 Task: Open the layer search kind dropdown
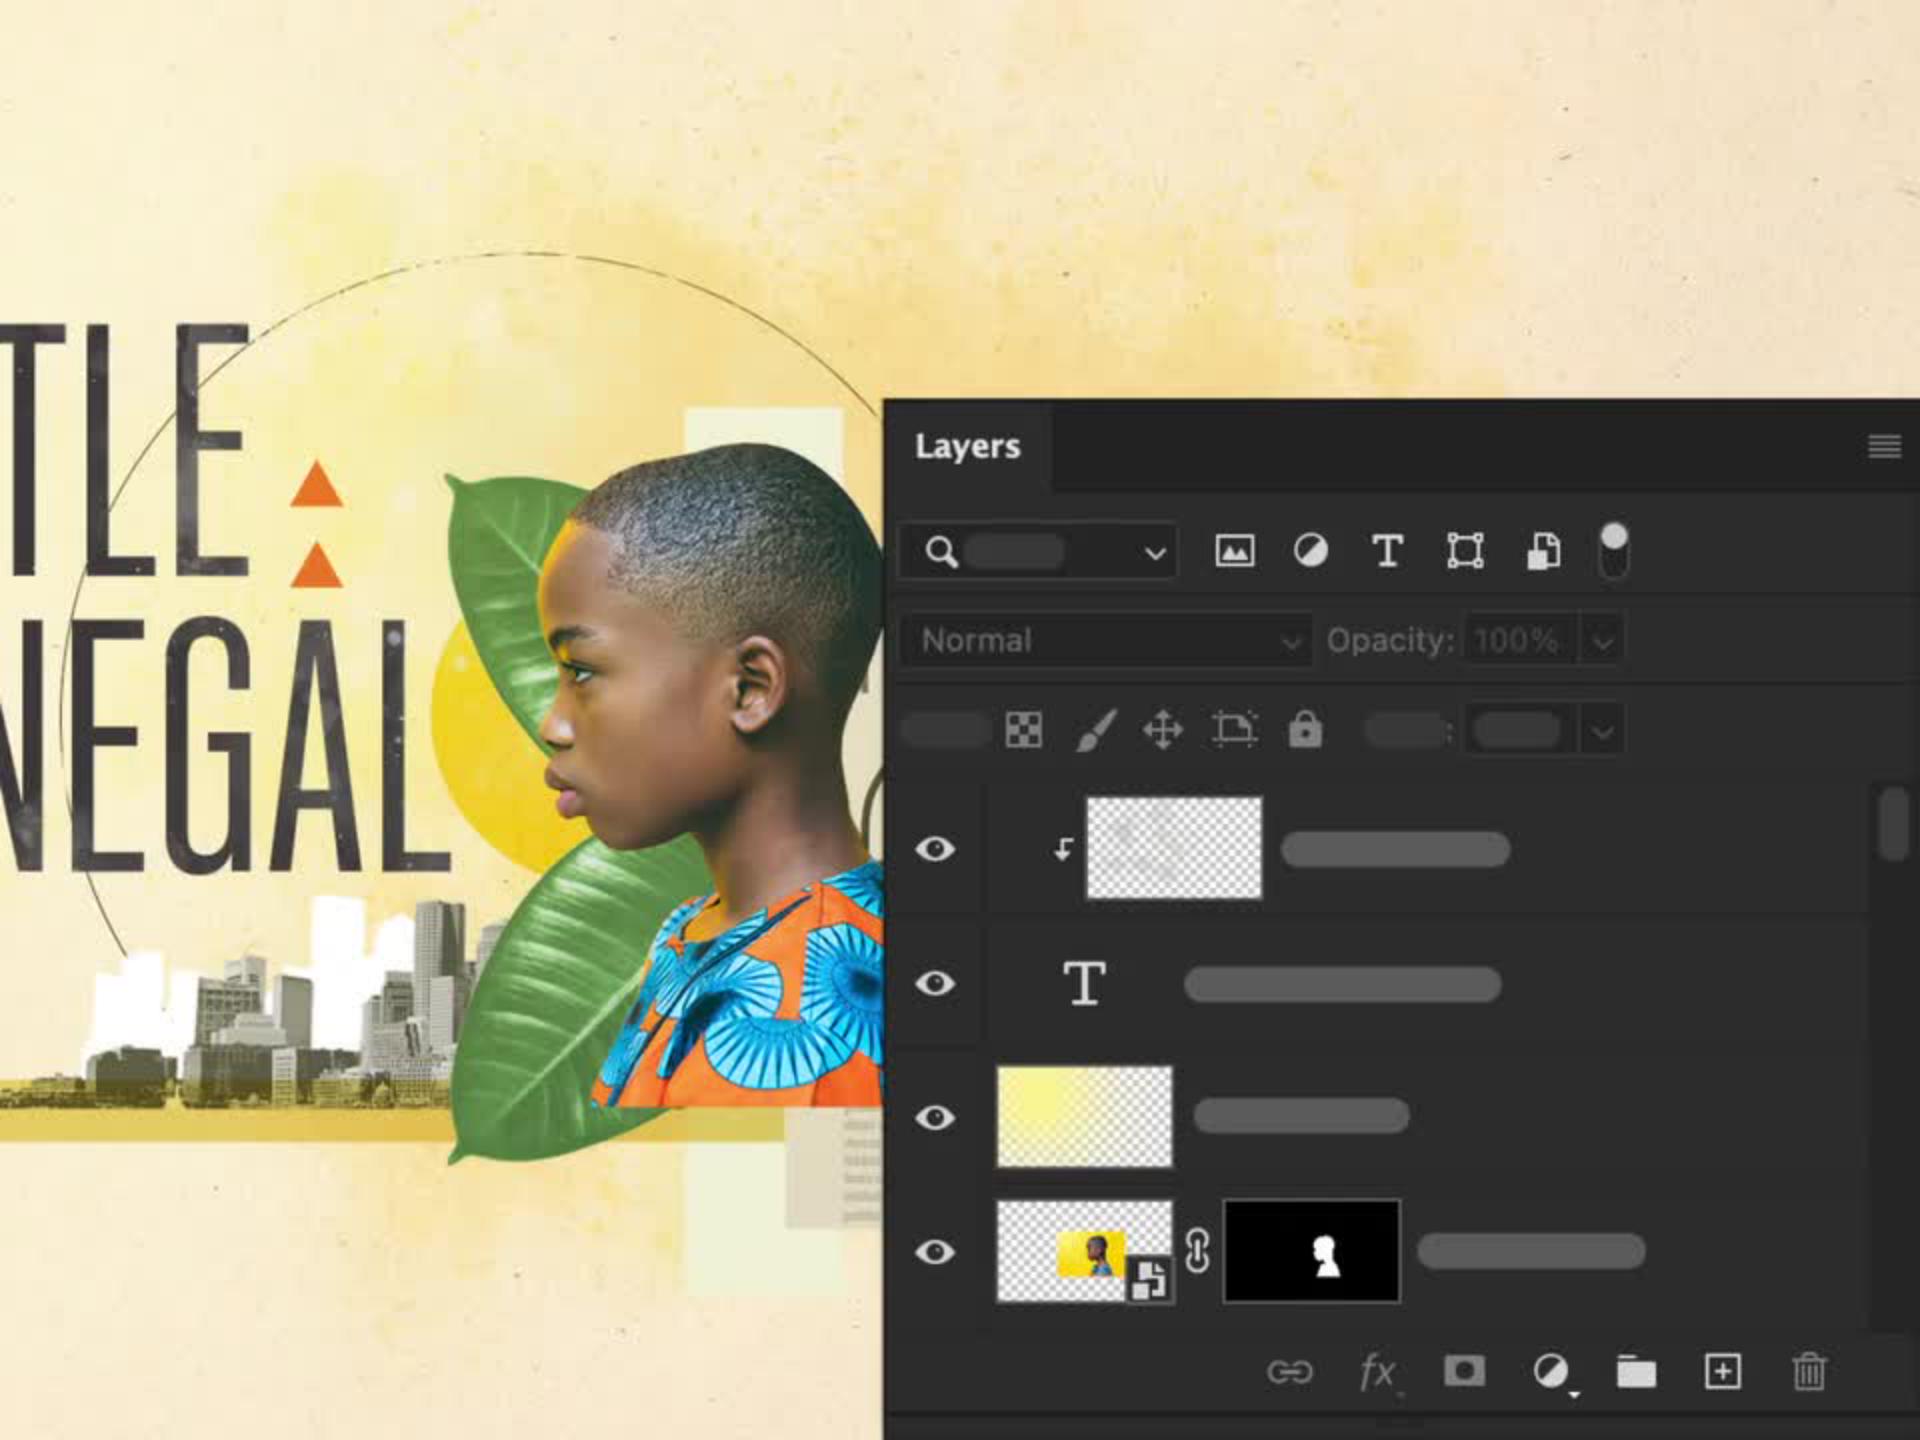point(1154,552)
